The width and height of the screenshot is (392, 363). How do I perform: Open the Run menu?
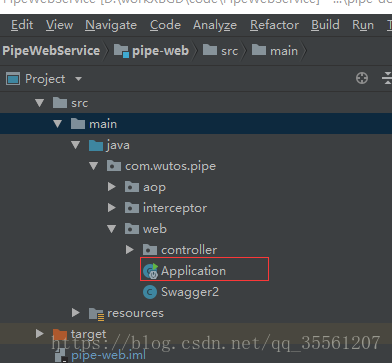(363, 25)
